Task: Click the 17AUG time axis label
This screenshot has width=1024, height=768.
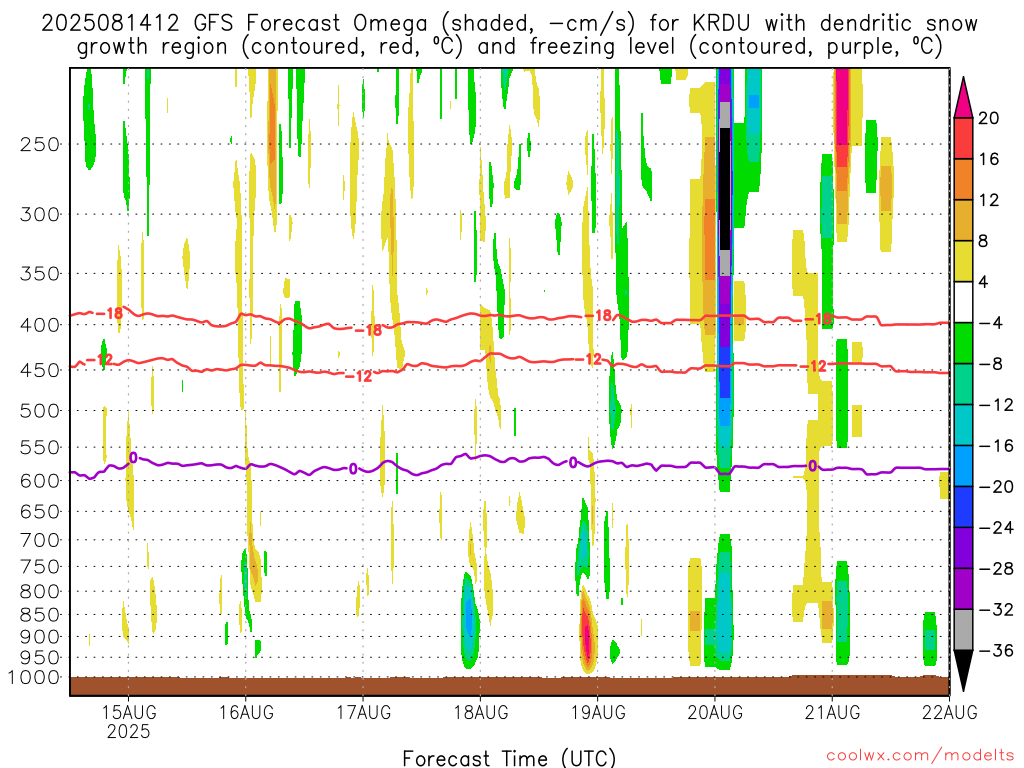Action: click(364, 712)
